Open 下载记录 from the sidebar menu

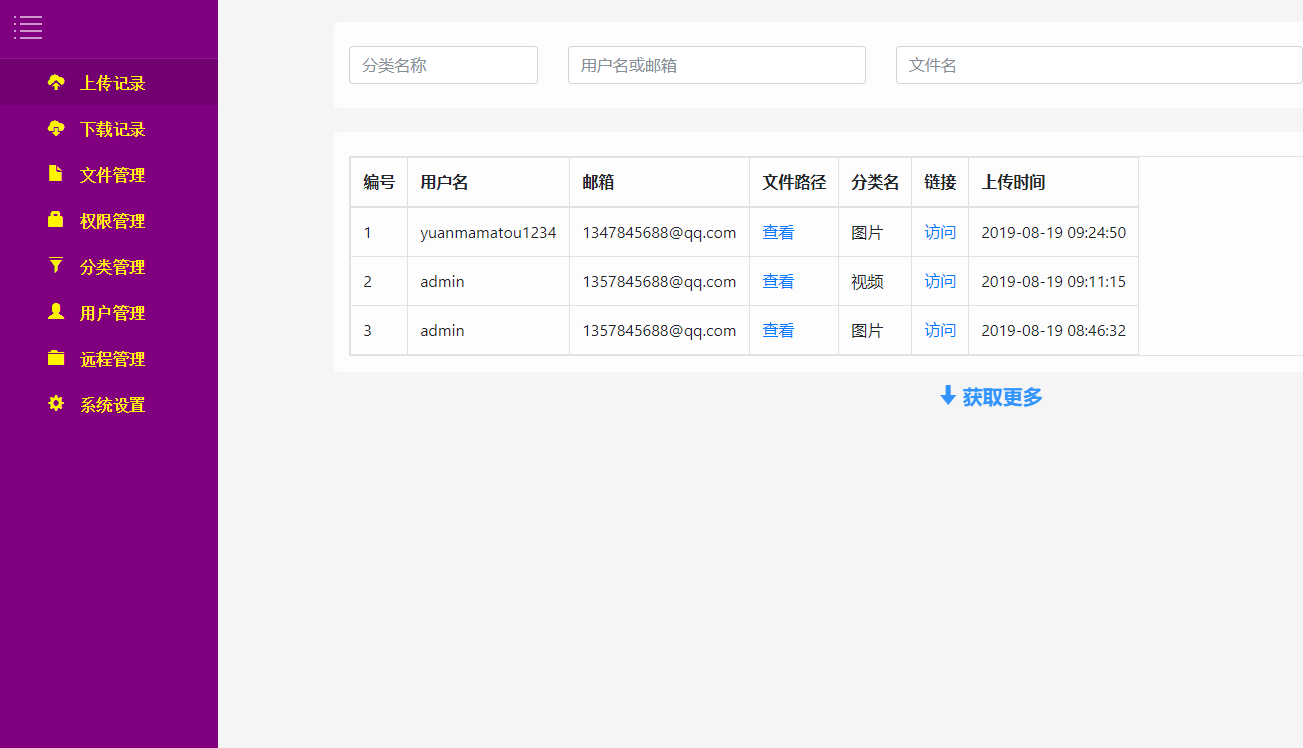(112, 129)
